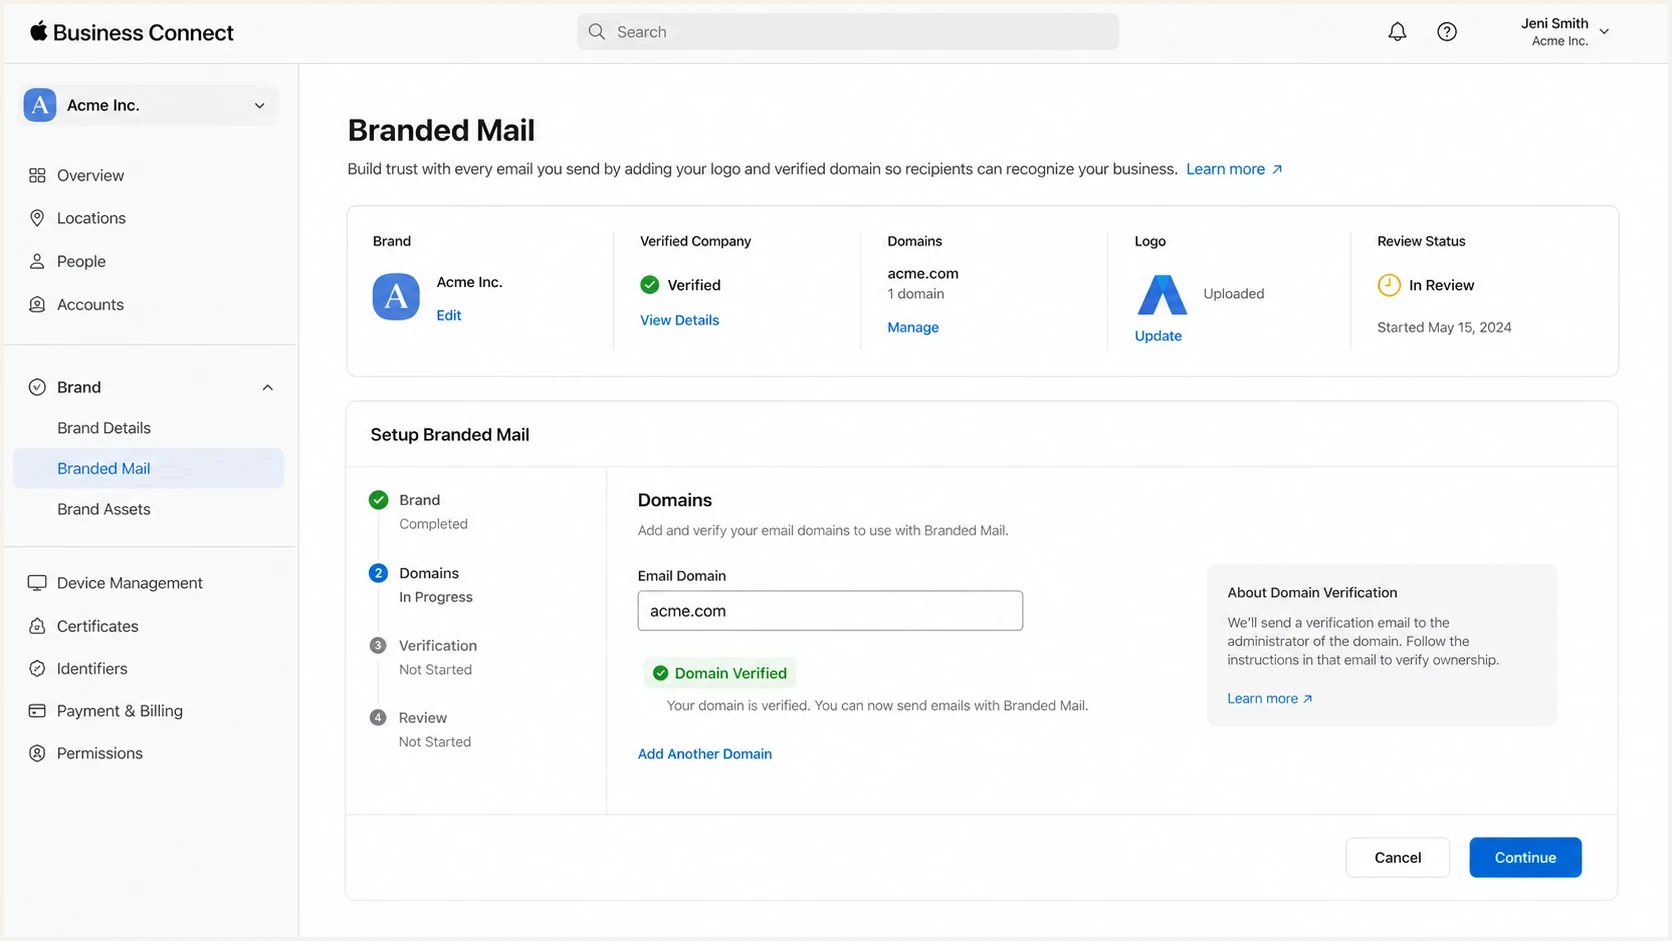1672x941 pixels.
Task: Click into the Email Domain input field
Action: tap(830, 611)
